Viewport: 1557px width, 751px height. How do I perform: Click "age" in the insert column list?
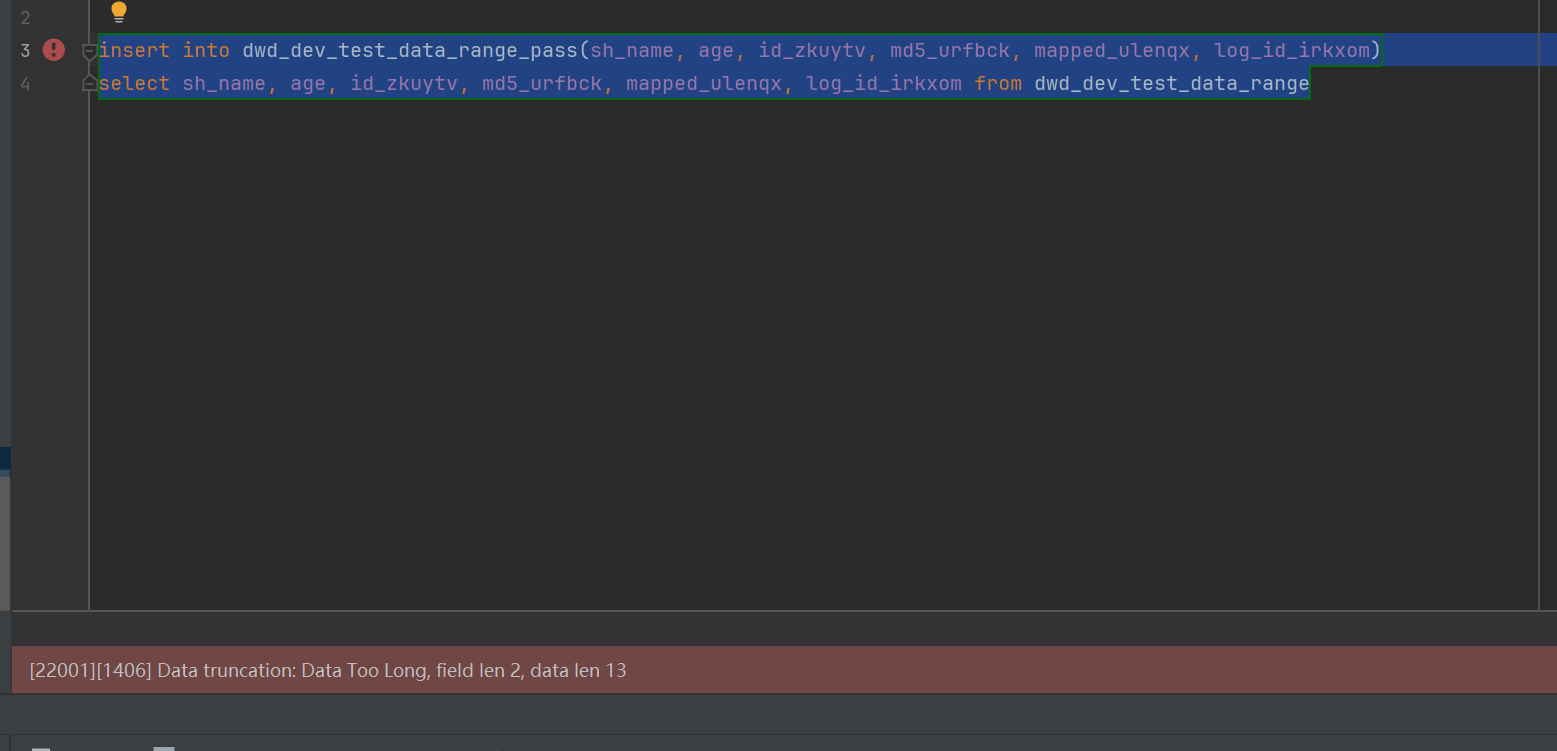[716, 50]
